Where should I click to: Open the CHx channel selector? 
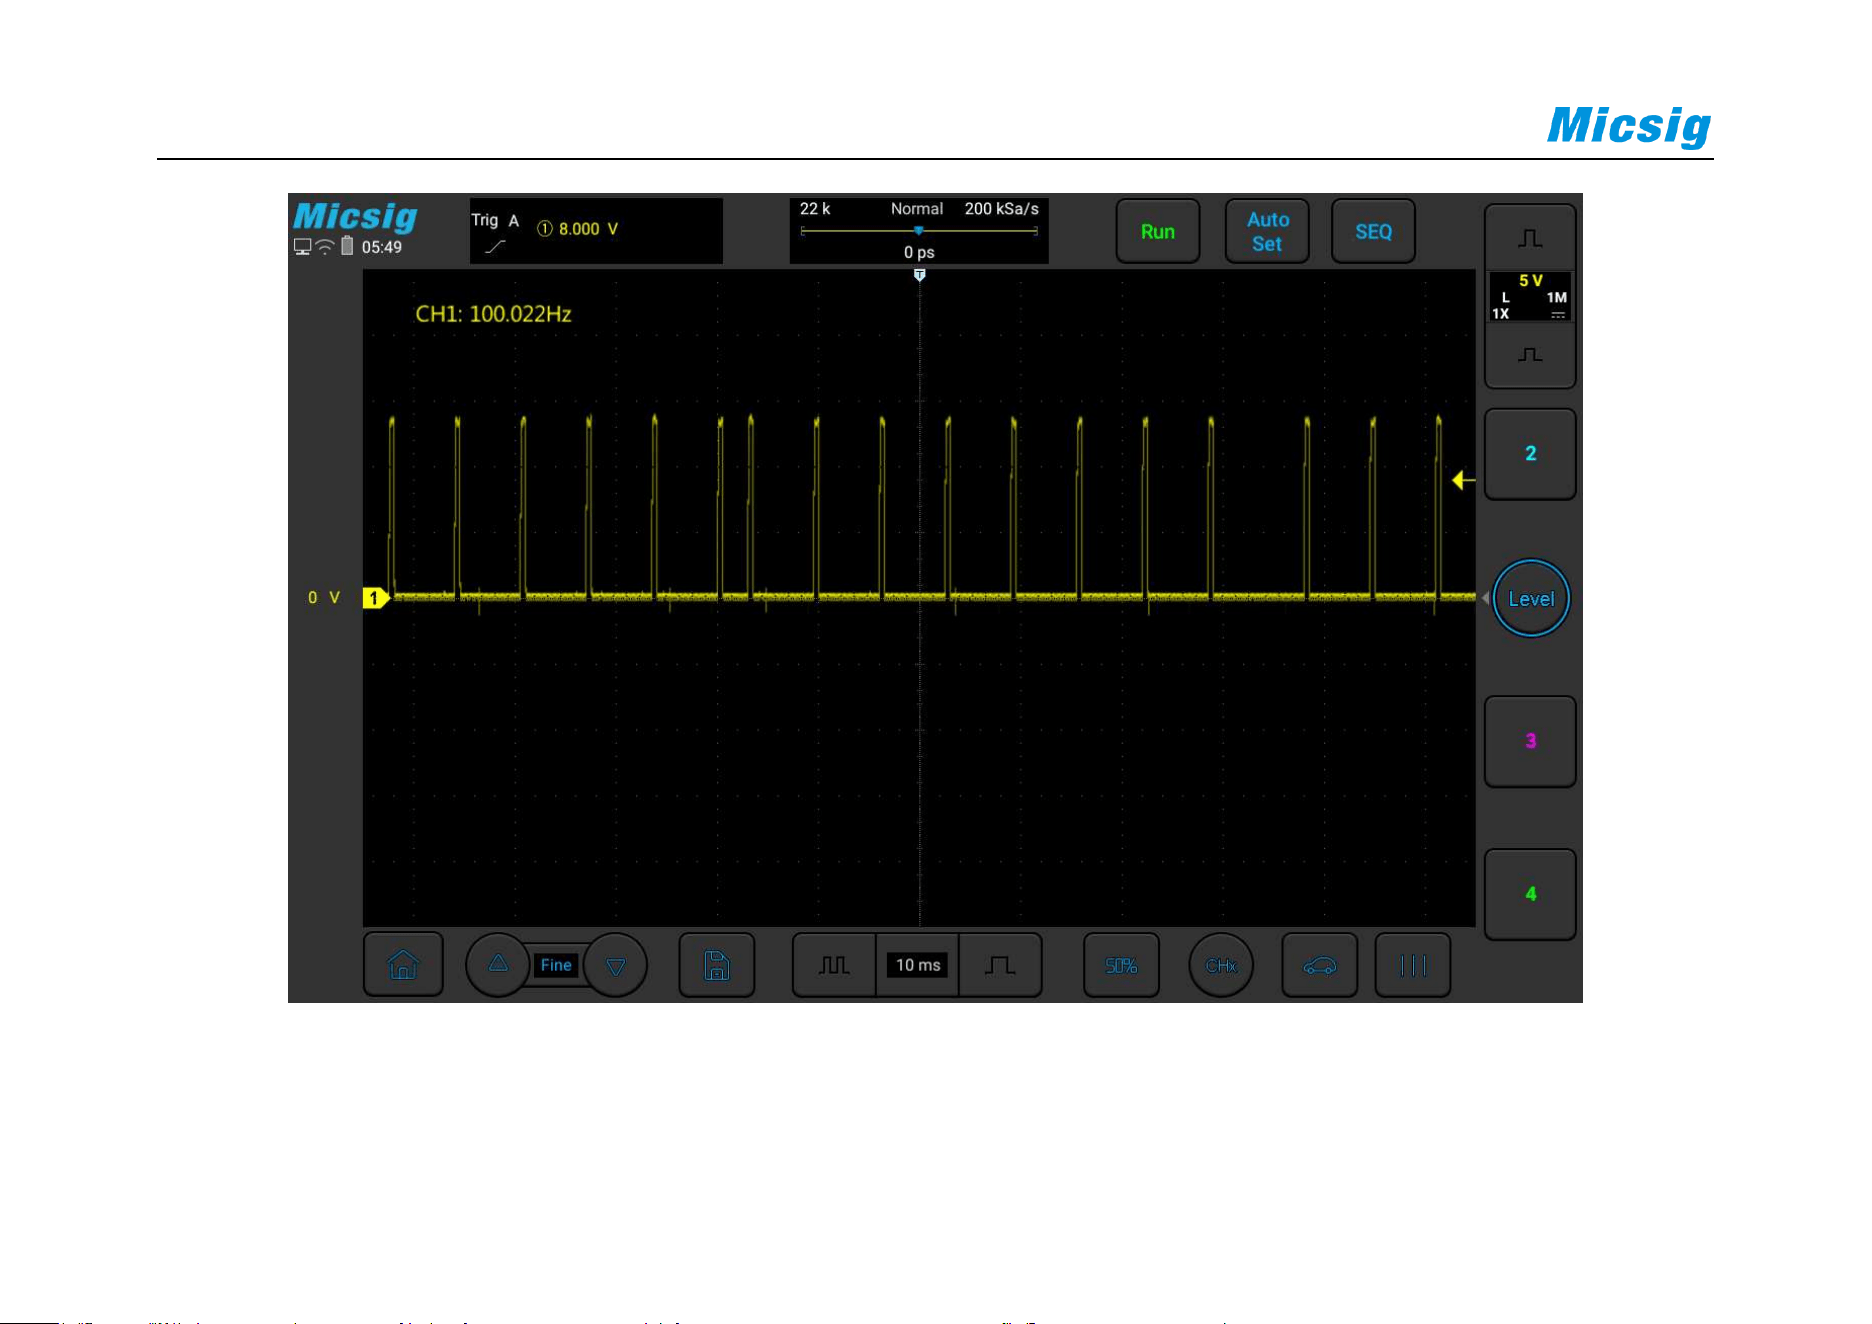tap(1221, 965)
